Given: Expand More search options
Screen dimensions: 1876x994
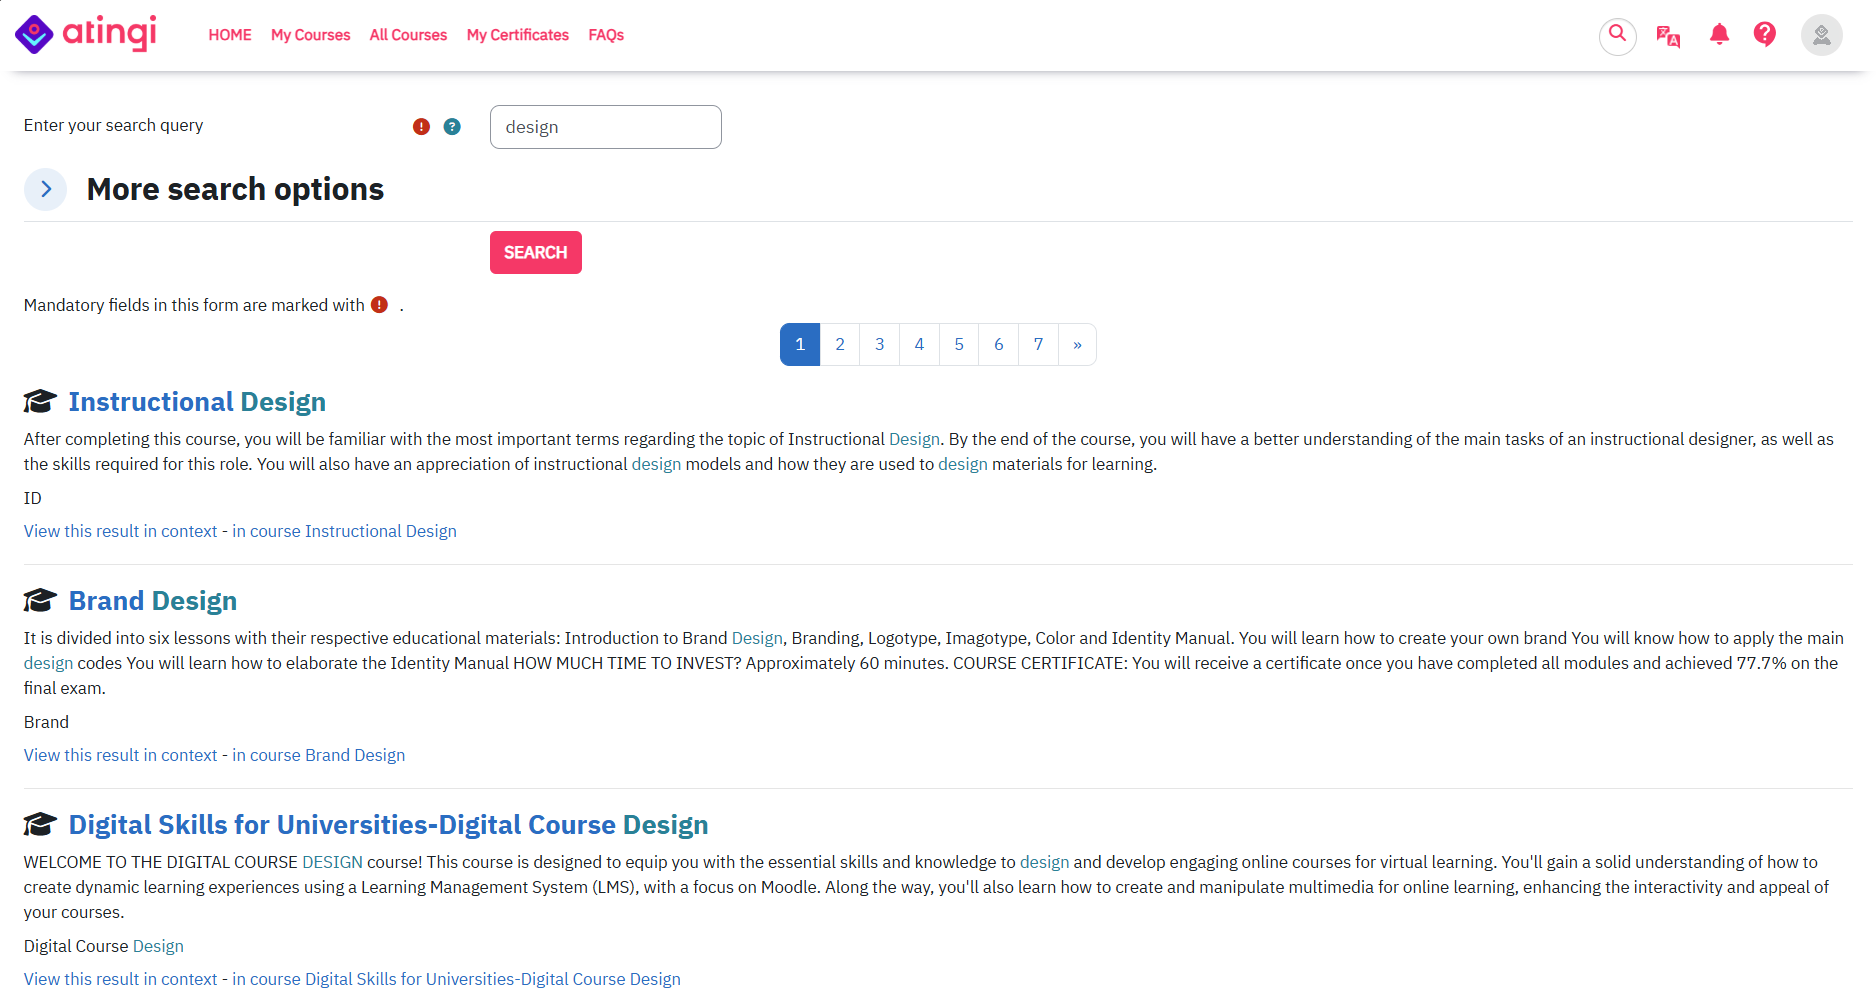Looking at the screenshot, I should point(46,189).
